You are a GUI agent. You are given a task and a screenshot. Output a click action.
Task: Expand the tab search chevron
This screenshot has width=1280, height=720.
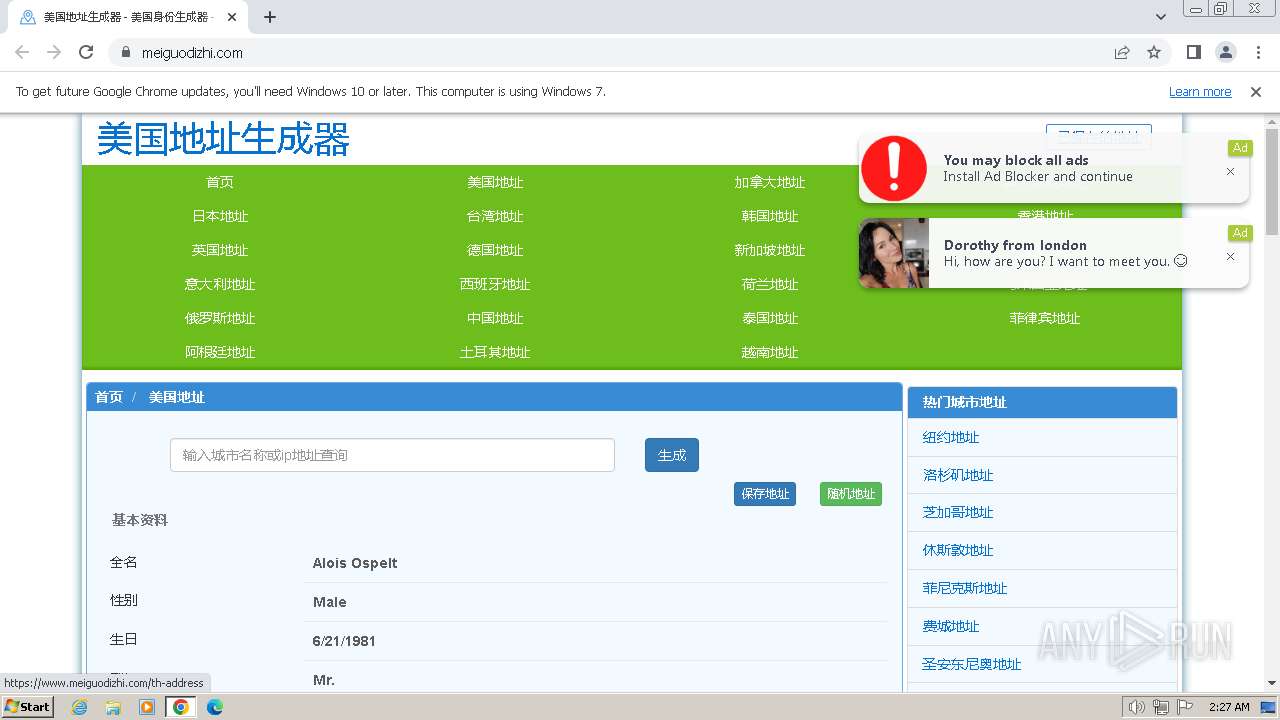1161,17
